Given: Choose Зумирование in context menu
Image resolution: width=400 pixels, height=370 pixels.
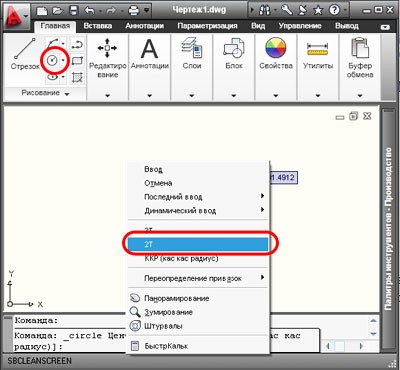Looking at the screenshot, I should click(198, 312).
